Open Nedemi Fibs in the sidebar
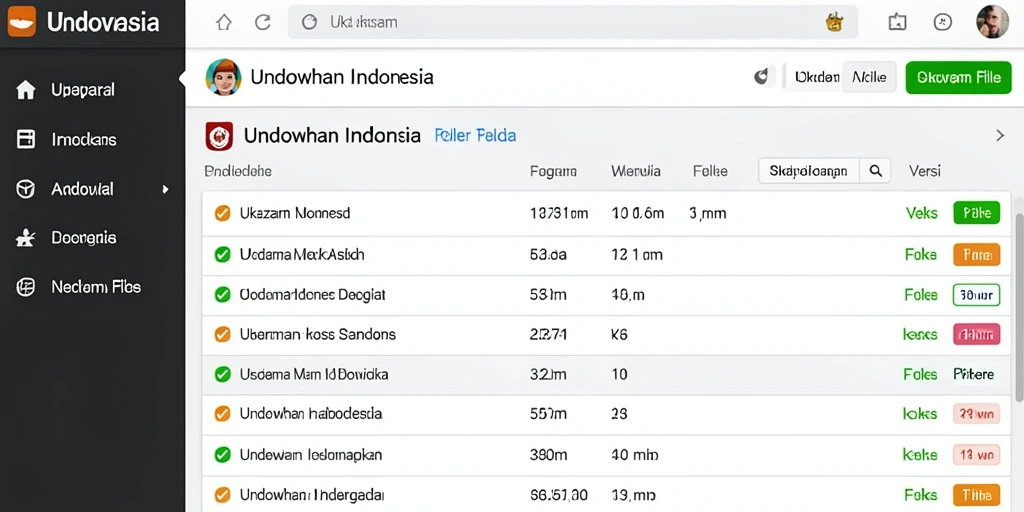This screenshot has height=512, width=1024. [x=96, y=287]
